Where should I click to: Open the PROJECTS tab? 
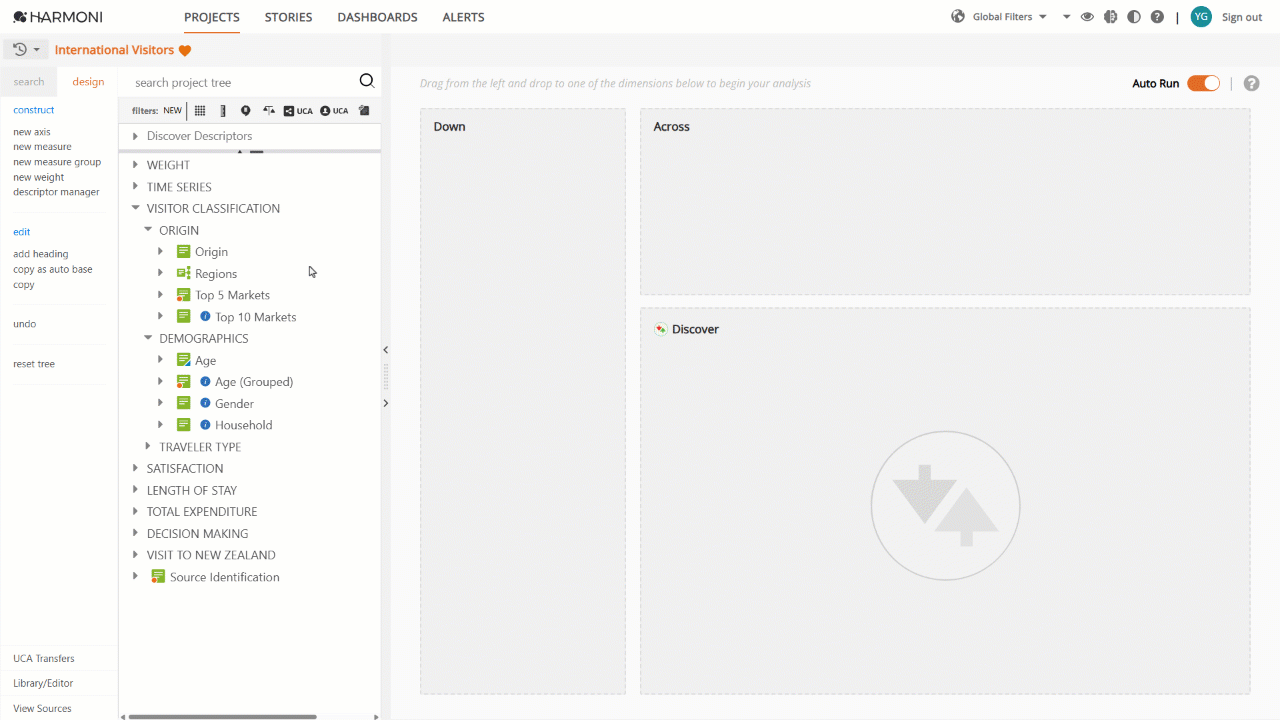(x=212, y=17)
